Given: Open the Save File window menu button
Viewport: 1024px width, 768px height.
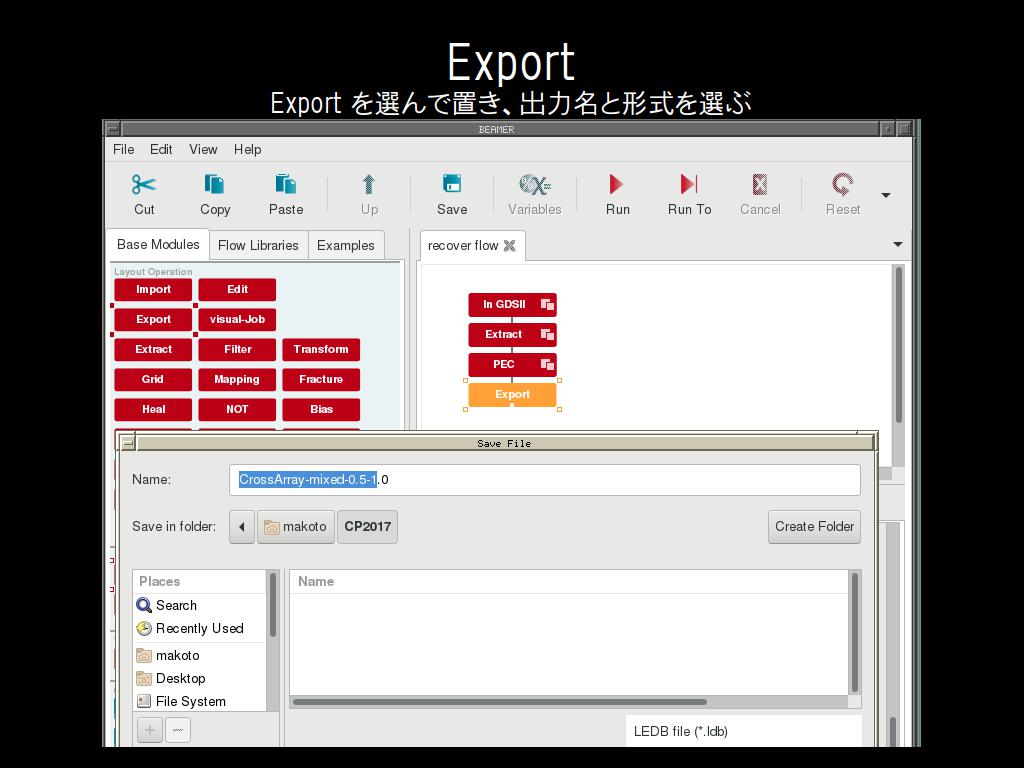Looking at the screenshot, I should pyautogui.click(x=128, y=443).
